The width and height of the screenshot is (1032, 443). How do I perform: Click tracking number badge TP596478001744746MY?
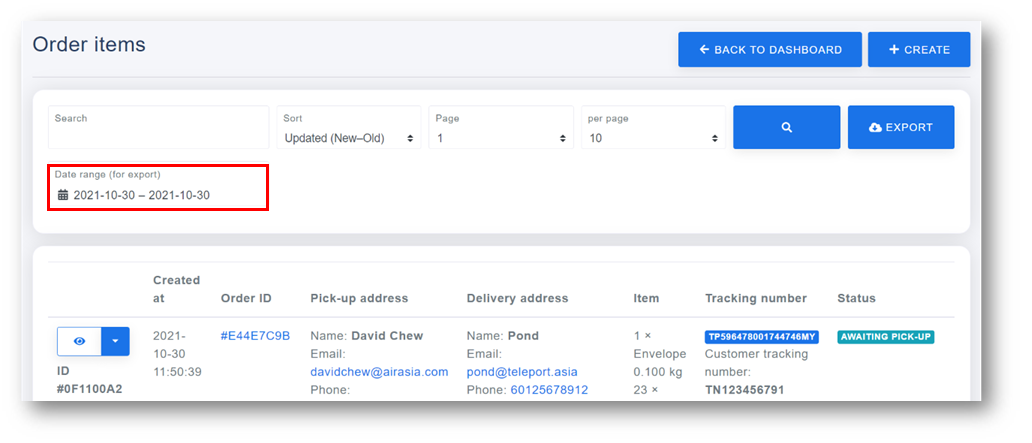click(x=761, y=337)
